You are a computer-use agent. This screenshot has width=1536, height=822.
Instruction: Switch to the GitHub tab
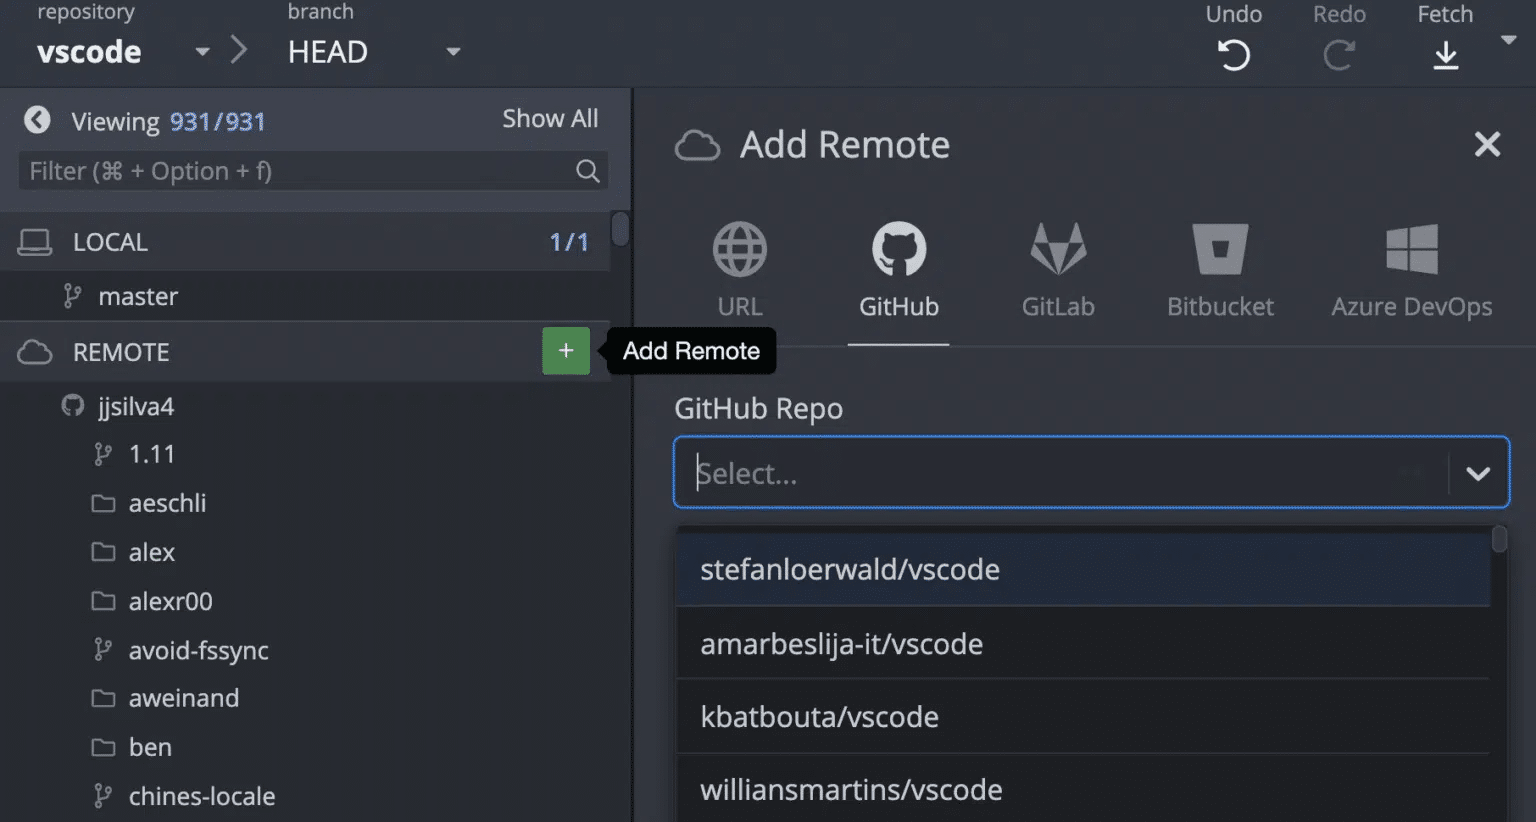pos(898,270)
